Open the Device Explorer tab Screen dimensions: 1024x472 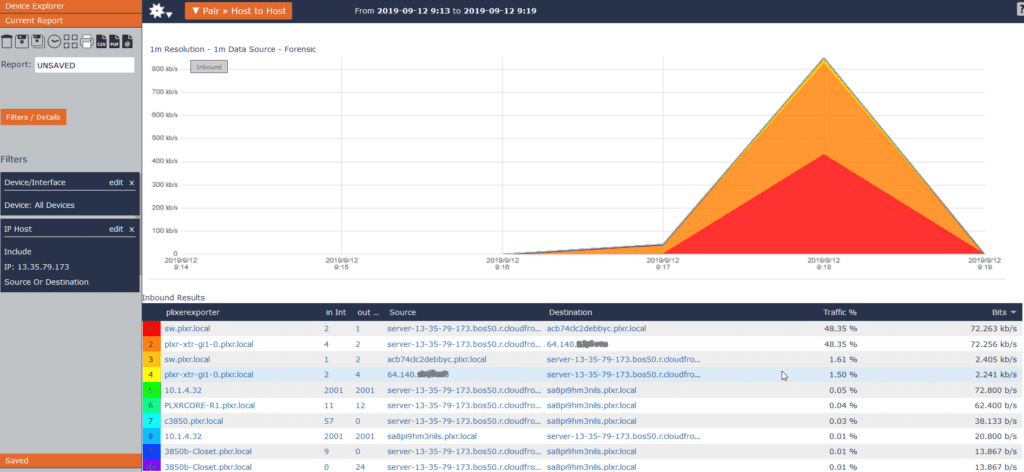(71, 5)
